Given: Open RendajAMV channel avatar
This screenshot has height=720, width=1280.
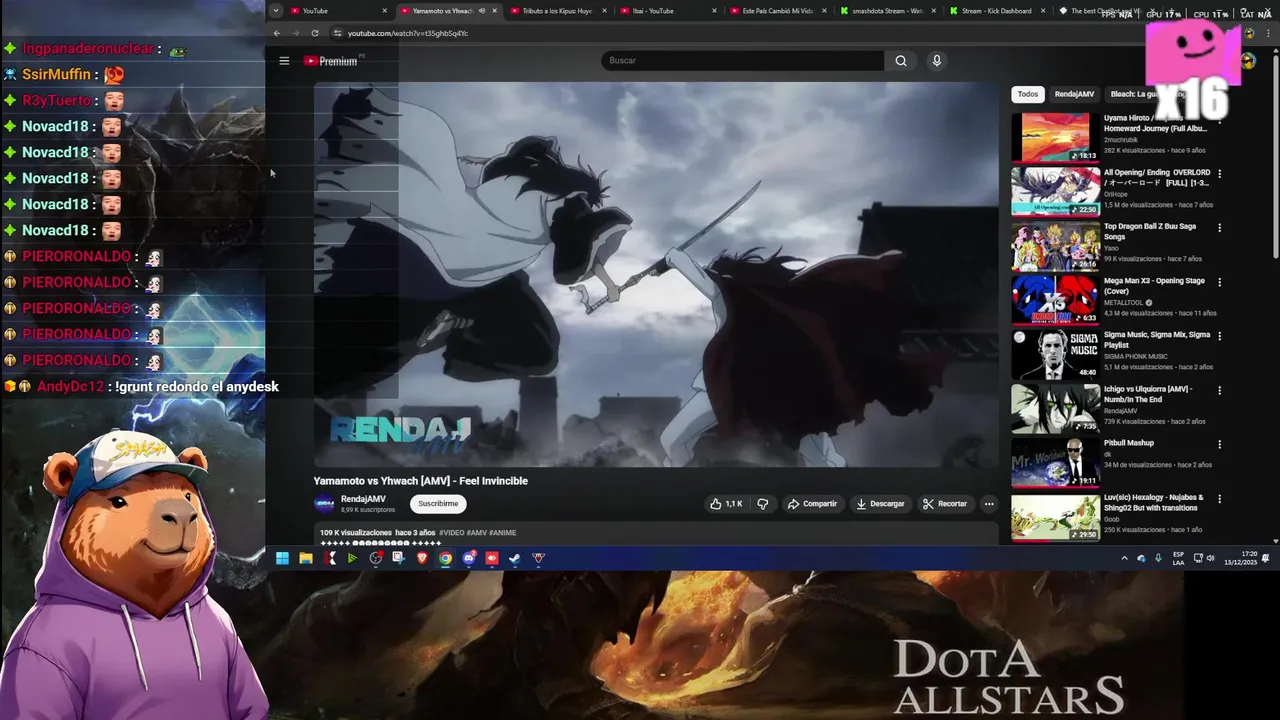Looking at the screenshot, I should point(324,504).
